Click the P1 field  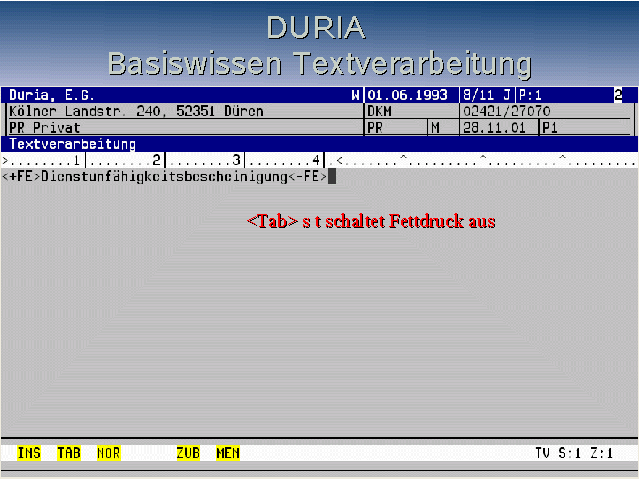pos(550,128)
